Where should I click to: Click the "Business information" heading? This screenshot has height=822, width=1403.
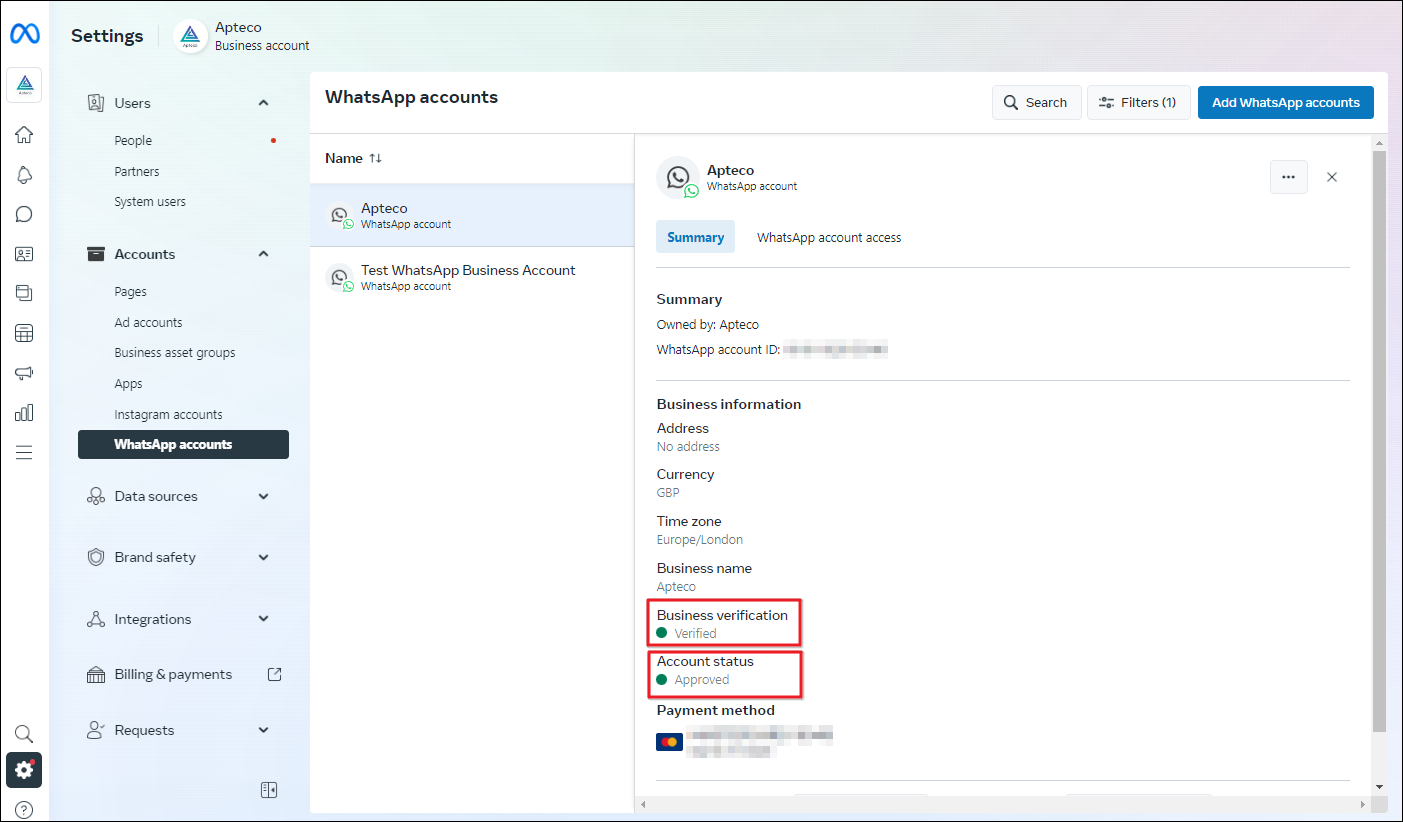729,404
